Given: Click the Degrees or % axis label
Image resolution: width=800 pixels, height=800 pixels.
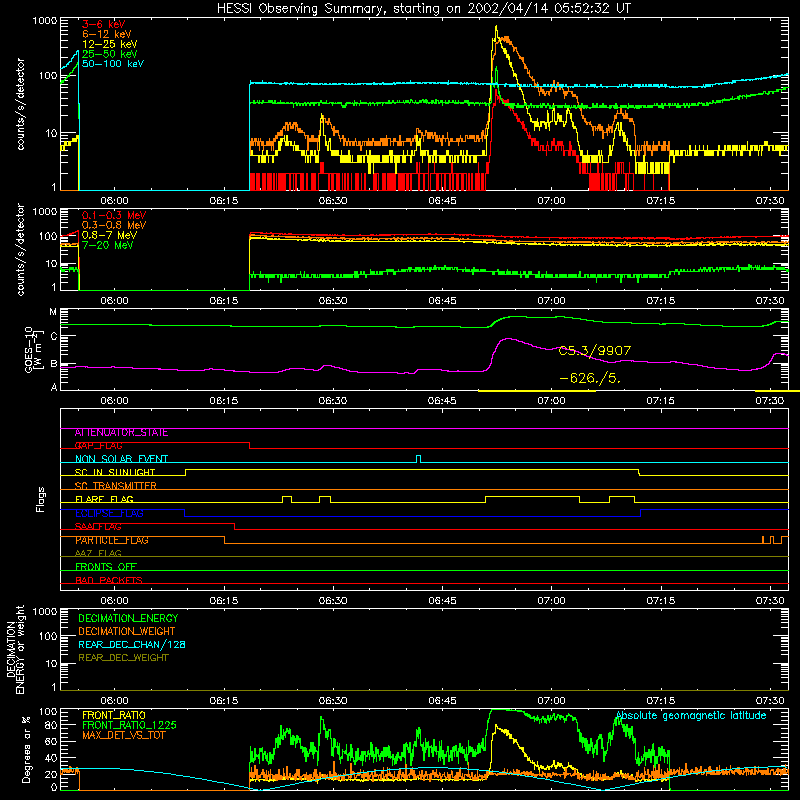Looking at the screenshot, I should 26,749.
